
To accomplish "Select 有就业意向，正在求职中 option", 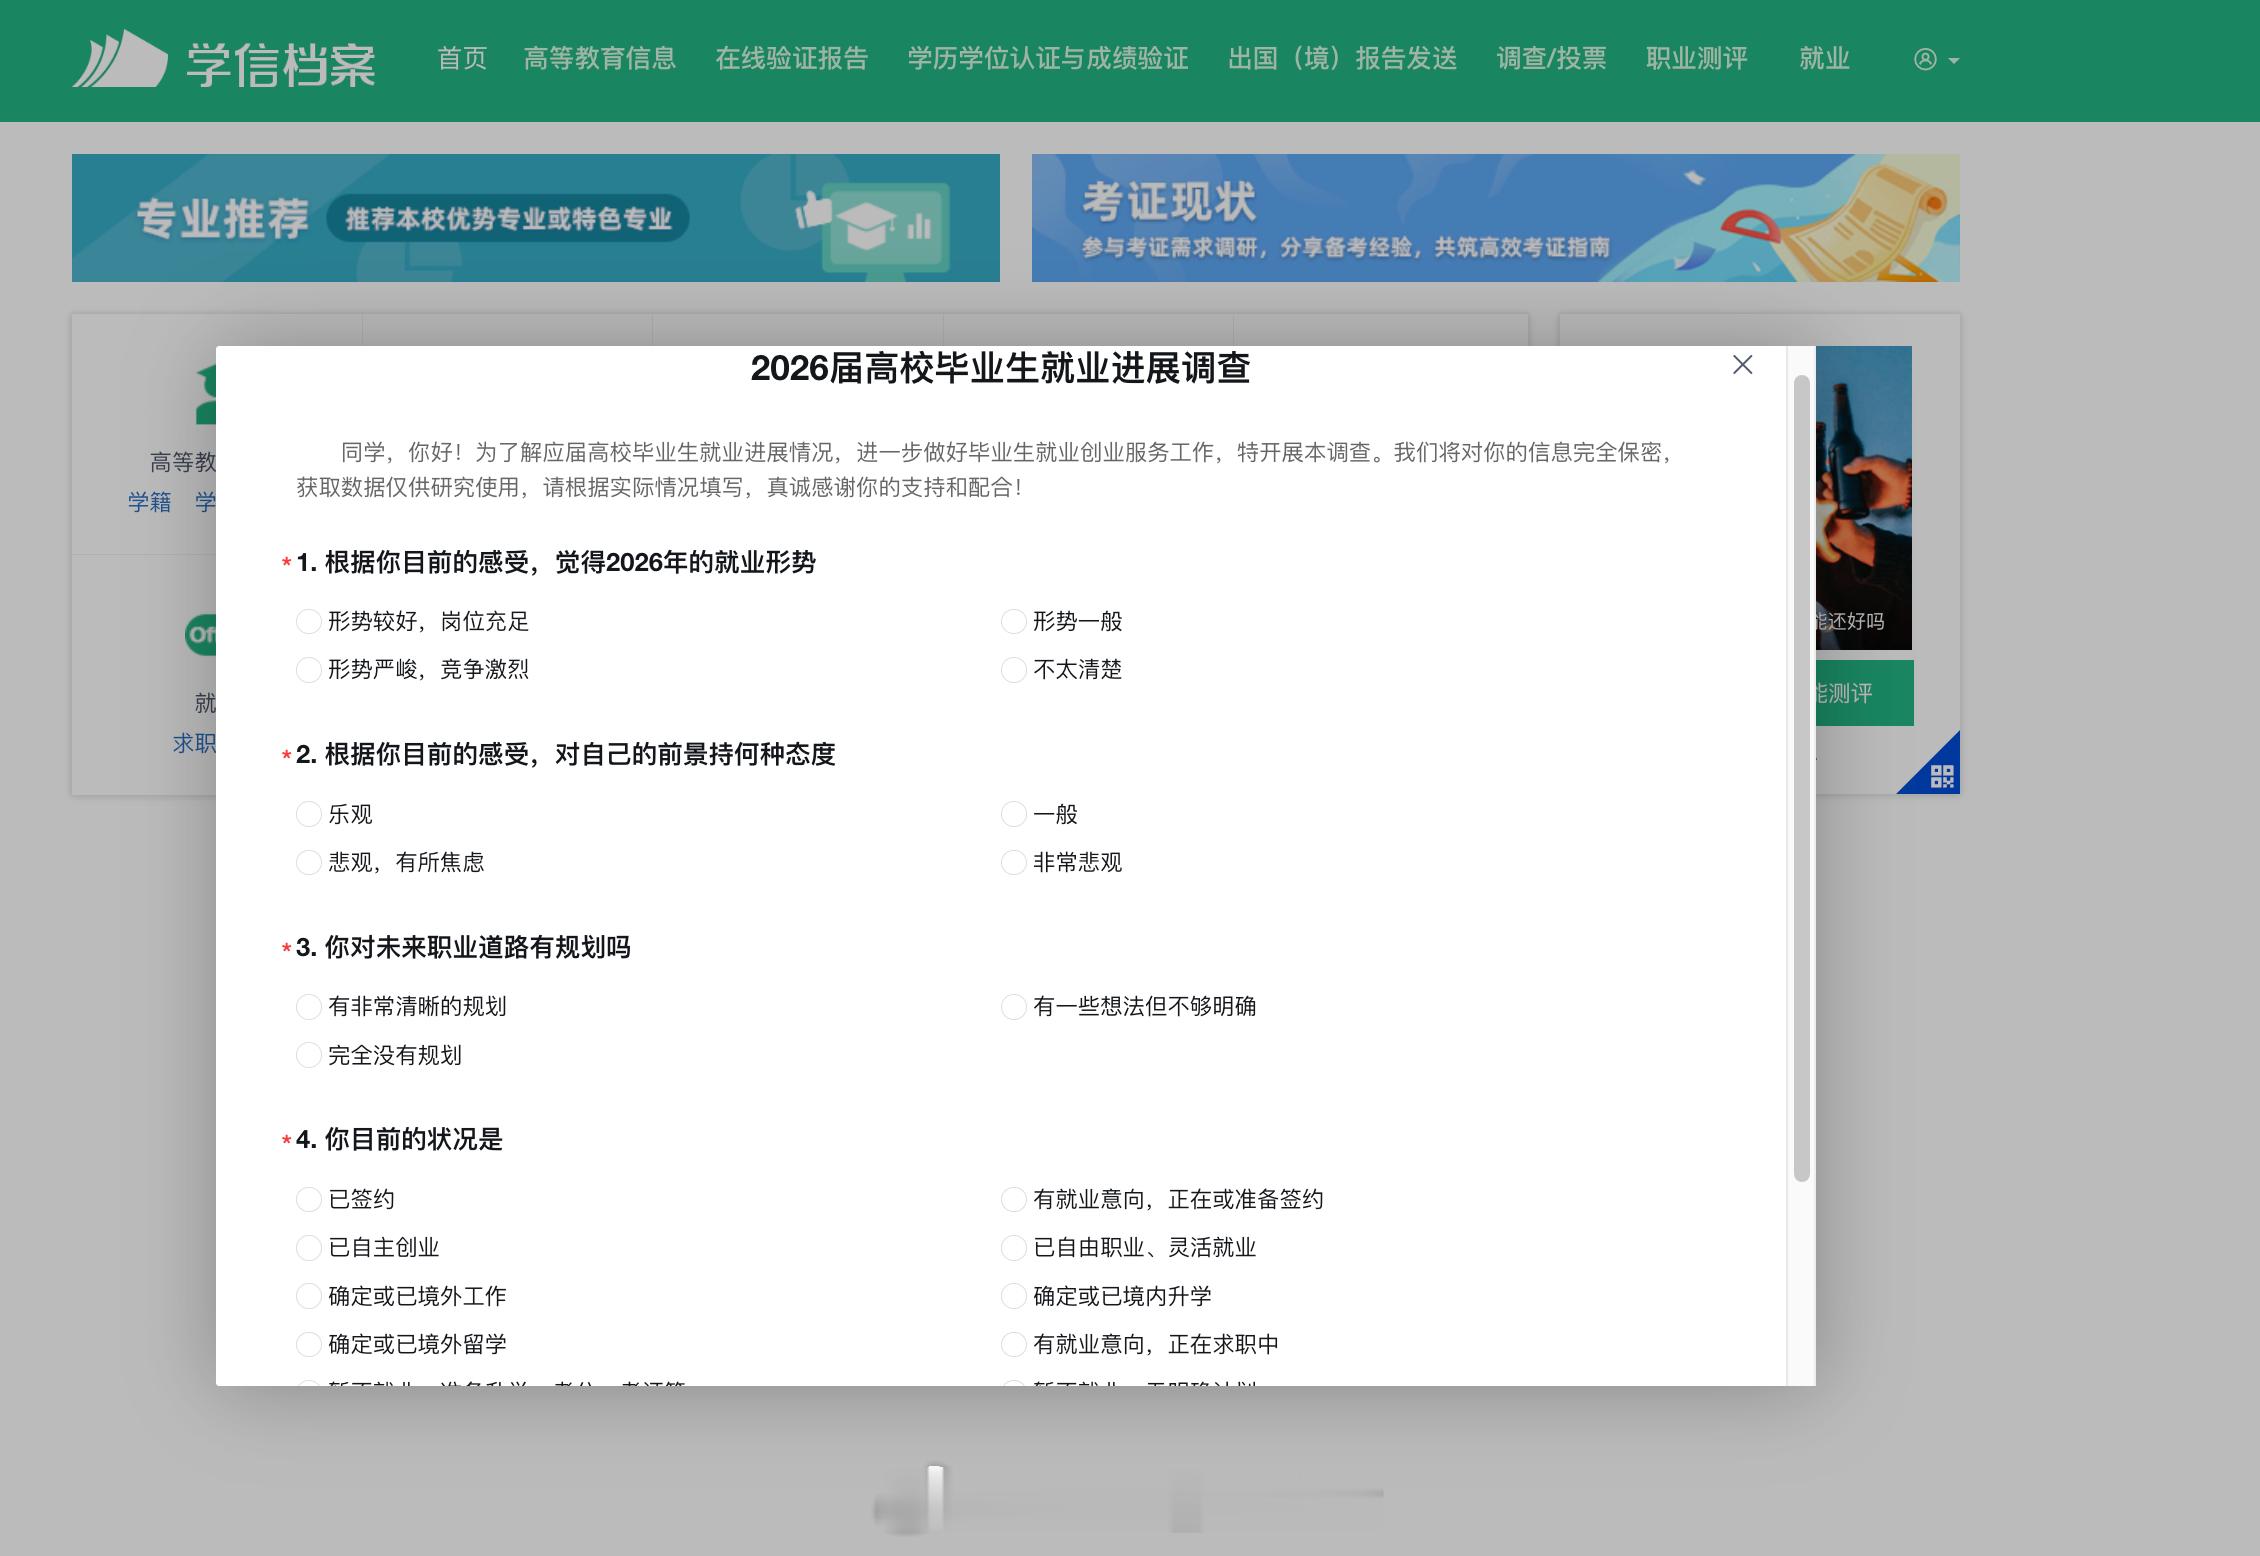I will [1014, 1344].
